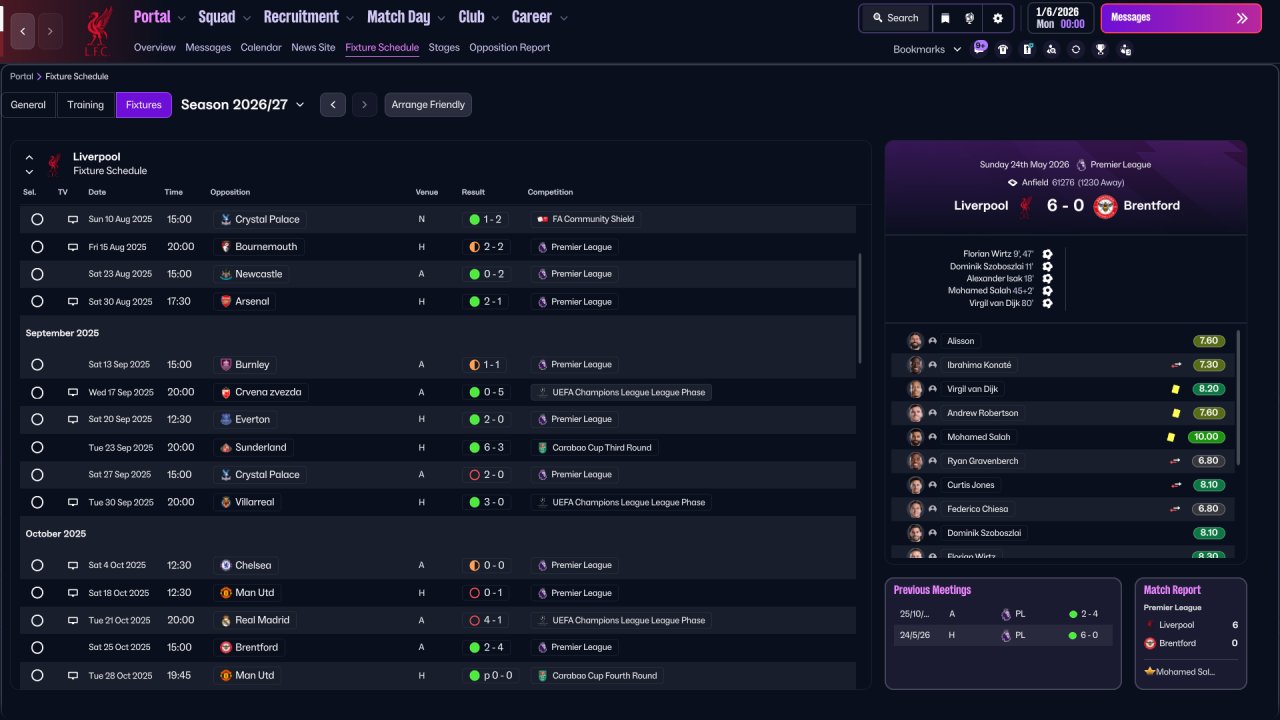The image size is (1280, 720).
Task: Select the Burnley fixture radio button
Action: tap(37, 365)
